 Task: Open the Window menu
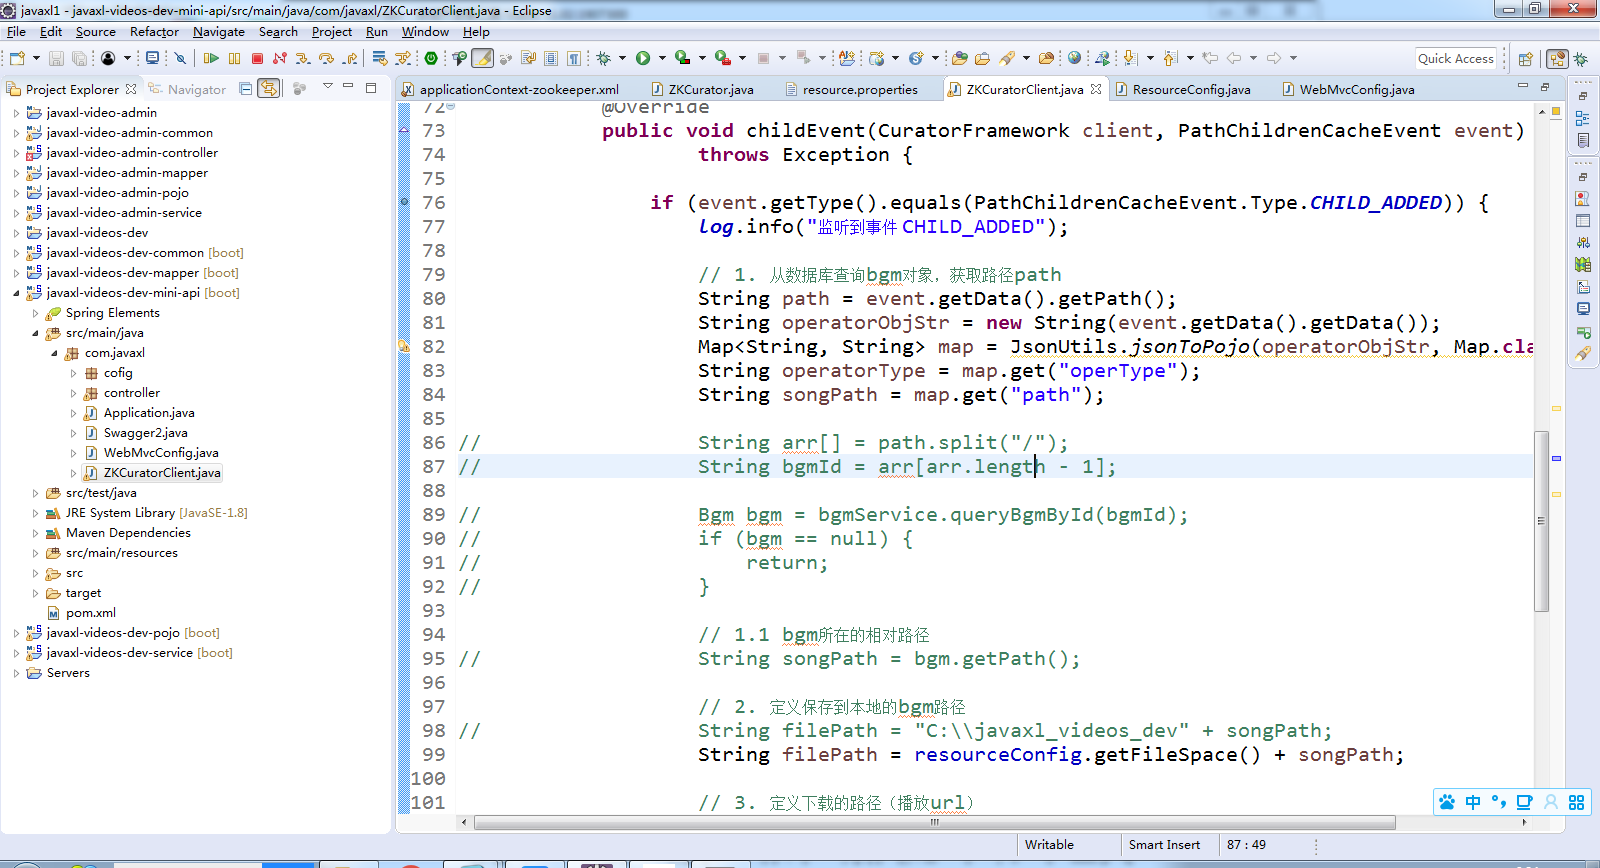click(x=425, y=32)
